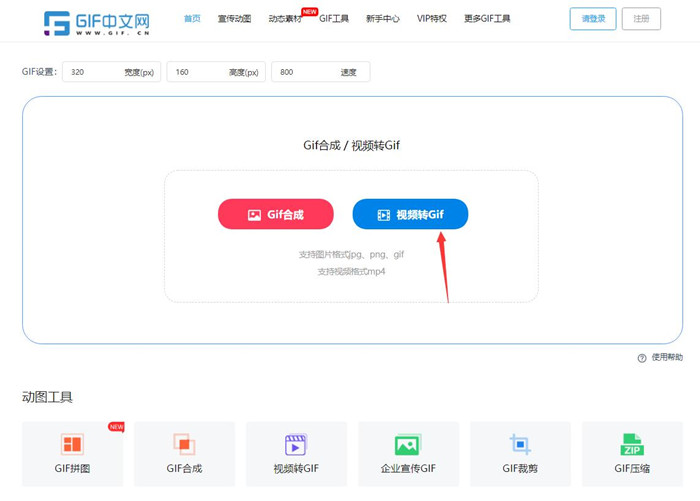
Task: Go to the 首页 nav tab
Action: pyautogui.click(x=192, y=19)
